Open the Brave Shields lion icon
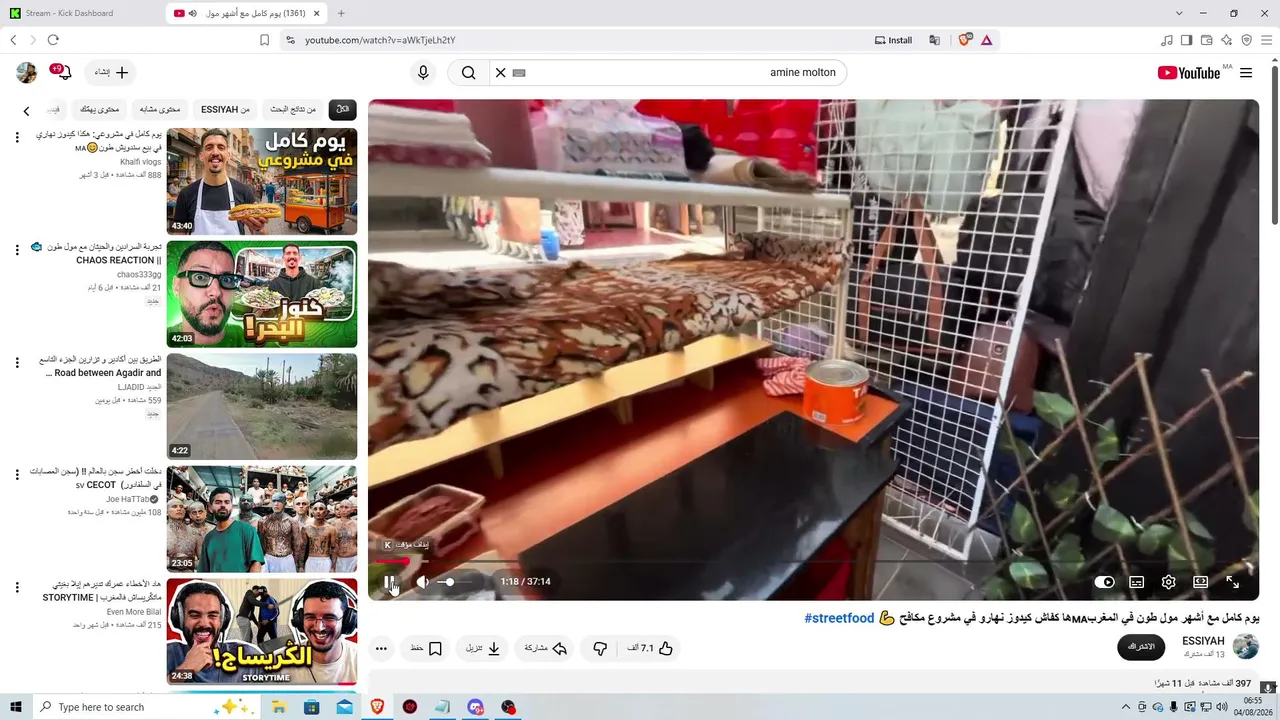 (965, 40)
